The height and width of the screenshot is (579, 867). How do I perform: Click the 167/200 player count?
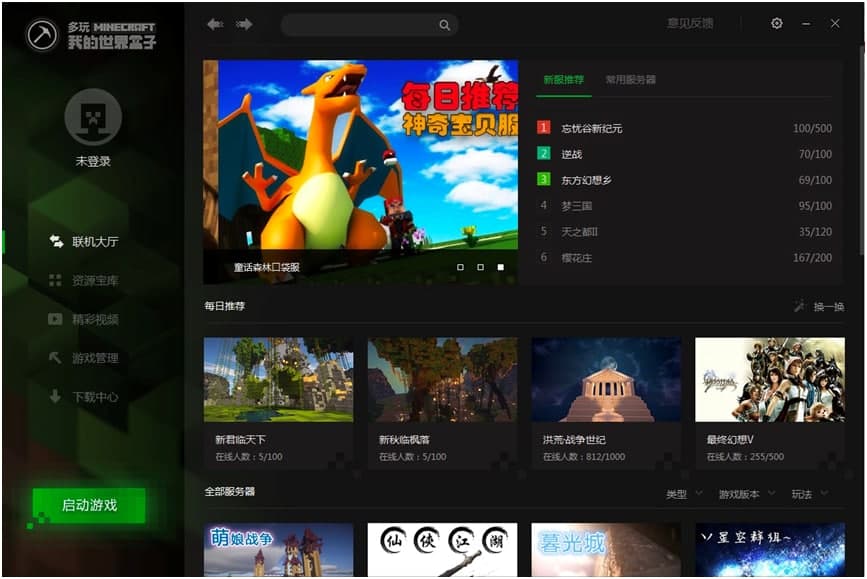click(812, 257)
